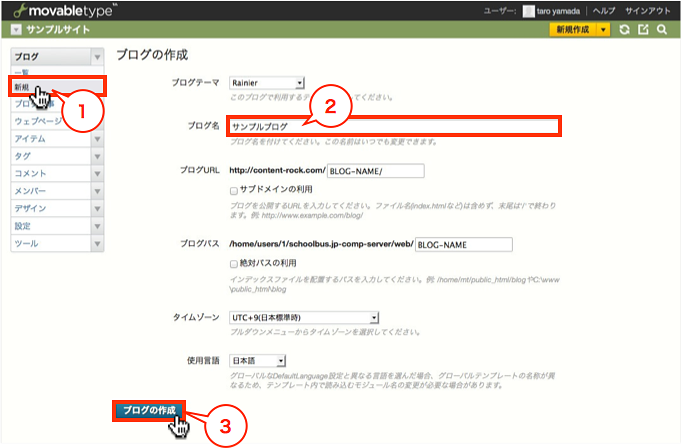Open the タイムゾーン UTC+9 dropdown

[304, 318]
